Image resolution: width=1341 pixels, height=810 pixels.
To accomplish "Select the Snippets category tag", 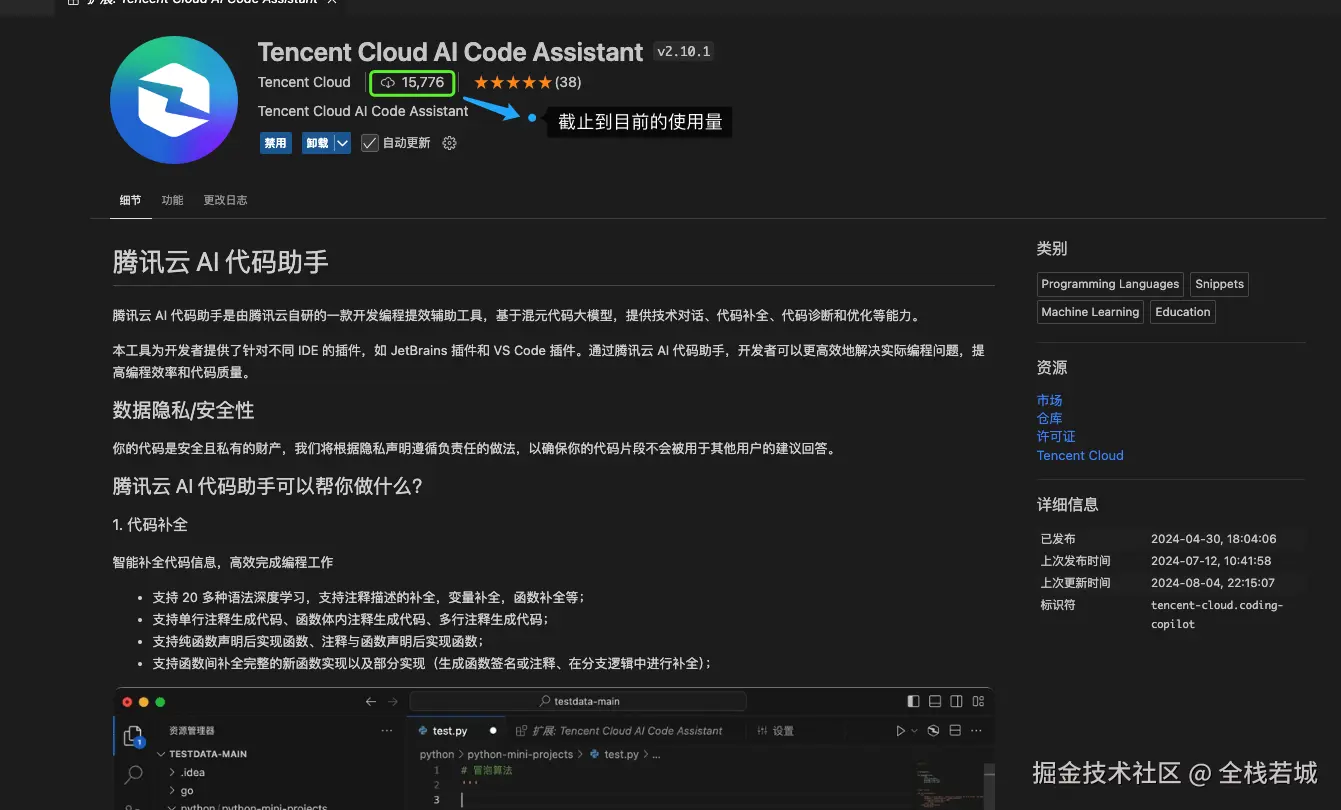I will point(1219,284).
